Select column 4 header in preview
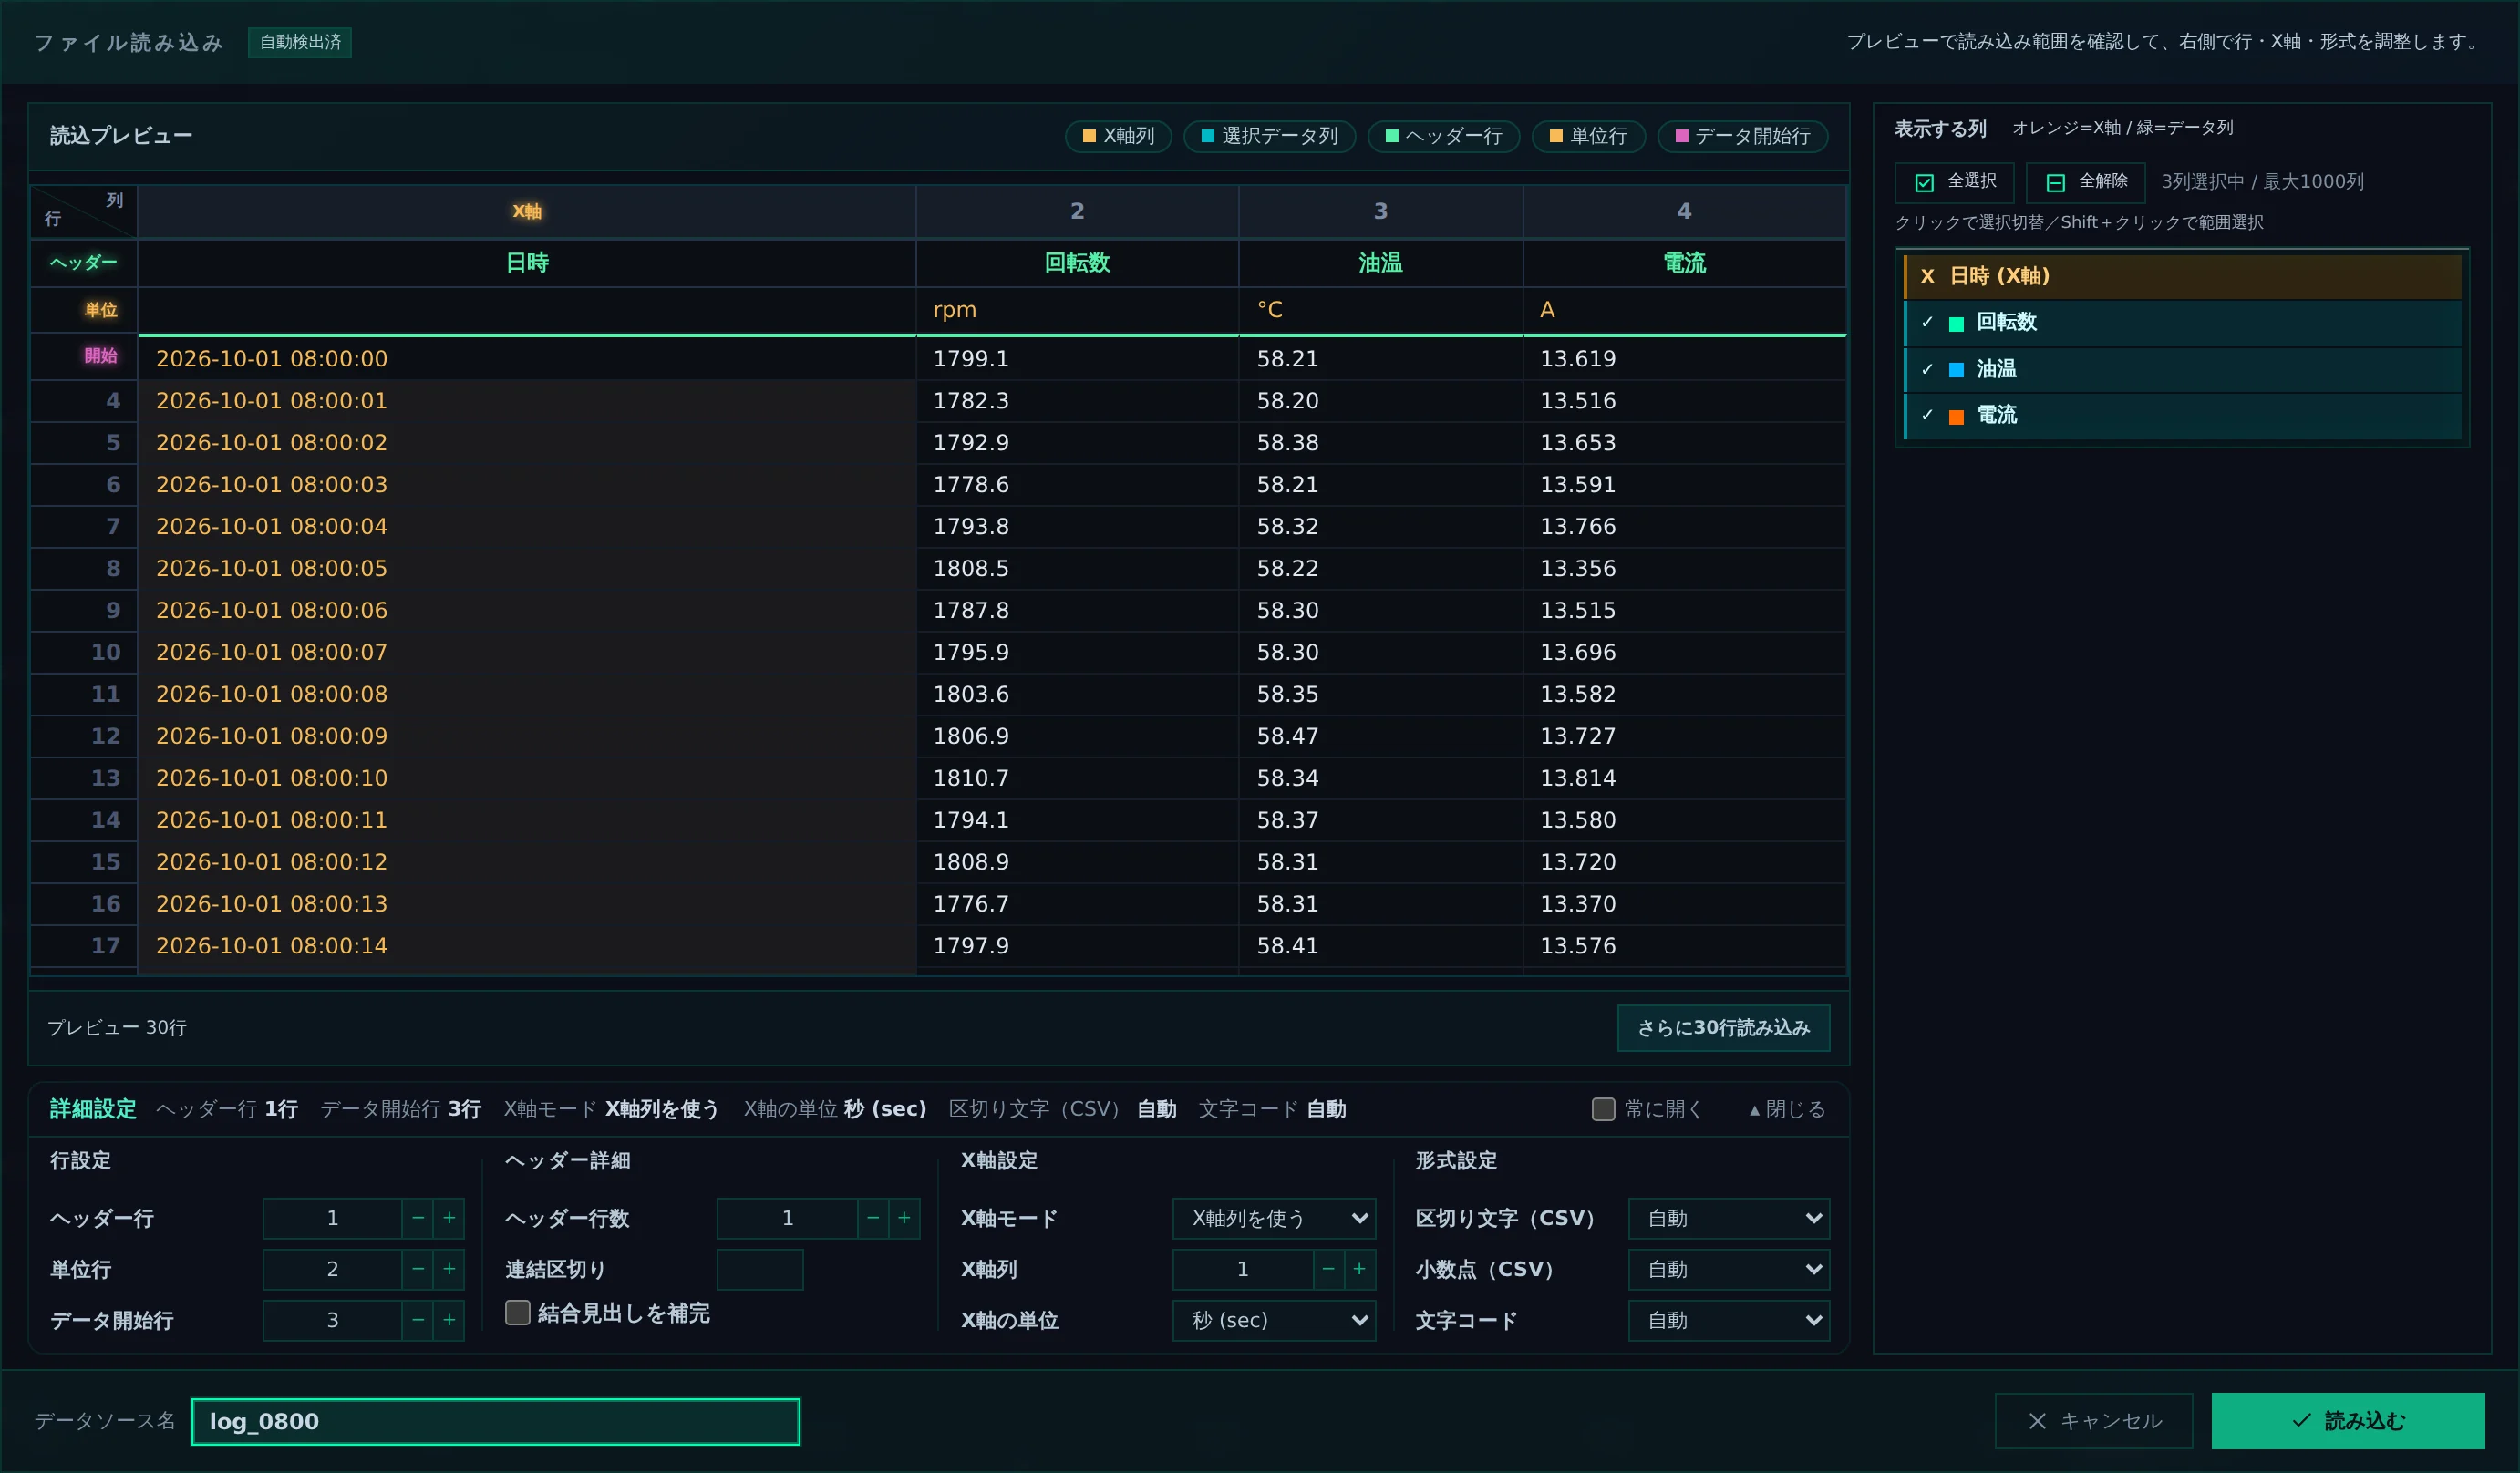This screenshot has width=2520, height=1473. 1684,211
